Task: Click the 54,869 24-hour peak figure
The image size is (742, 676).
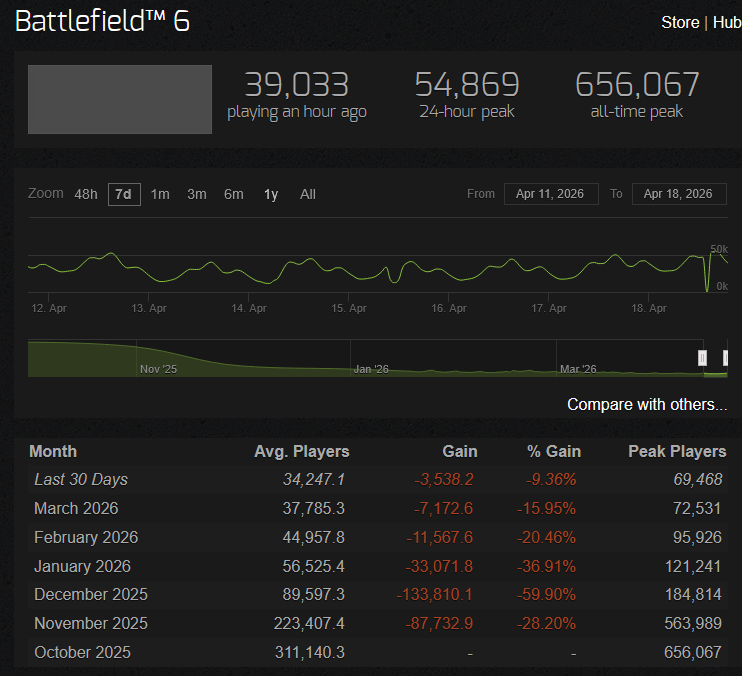Action: coord(467,85)
